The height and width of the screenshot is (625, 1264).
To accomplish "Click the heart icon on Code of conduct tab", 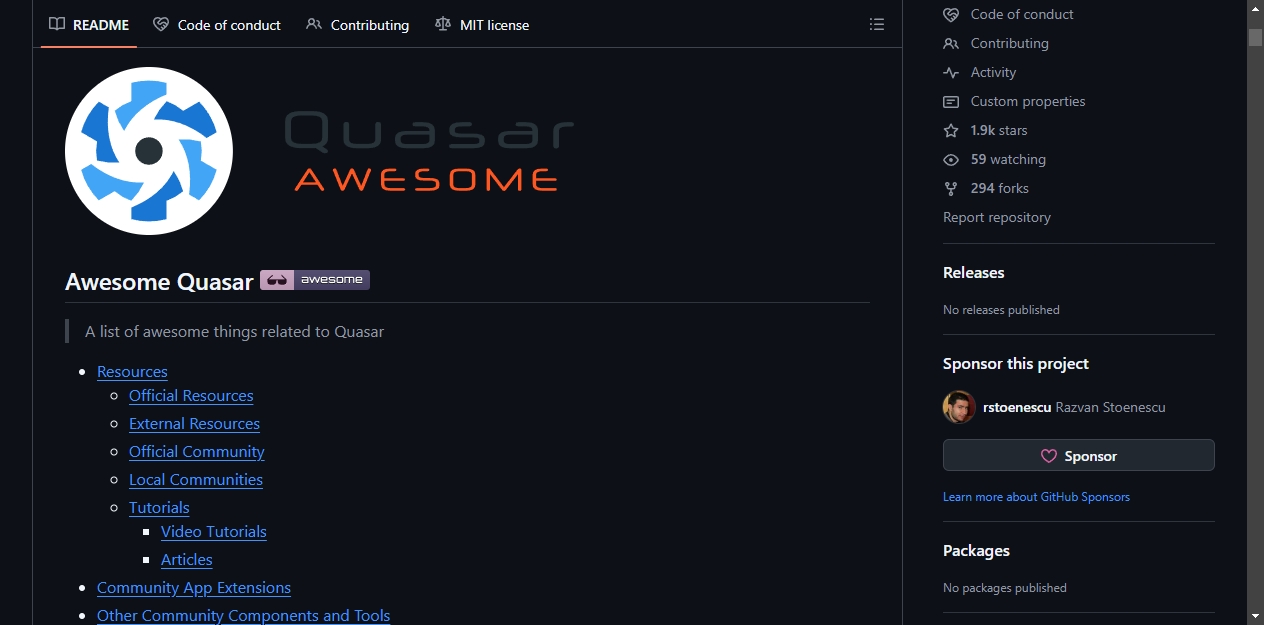I will click(x=161, y=24).
